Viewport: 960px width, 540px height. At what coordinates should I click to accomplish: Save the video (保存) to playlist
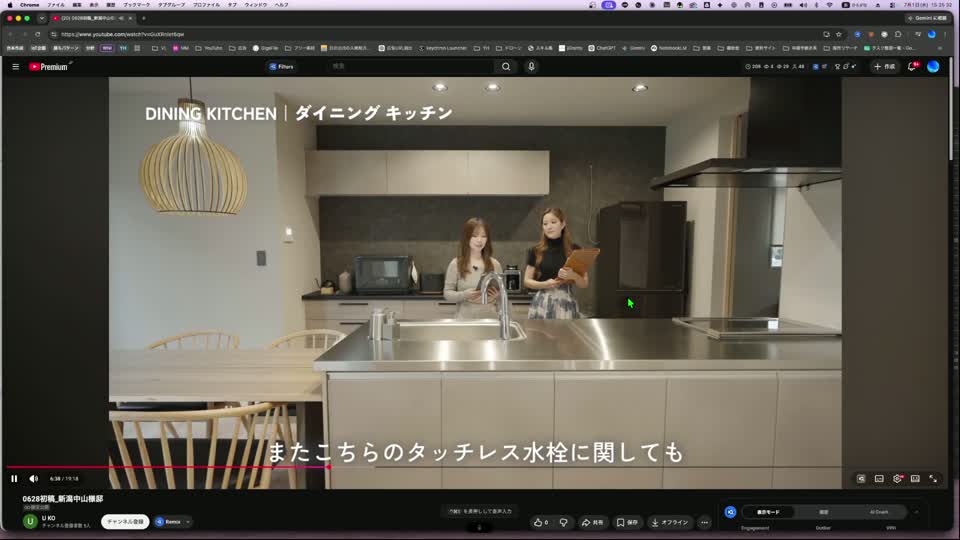[628, 522]
